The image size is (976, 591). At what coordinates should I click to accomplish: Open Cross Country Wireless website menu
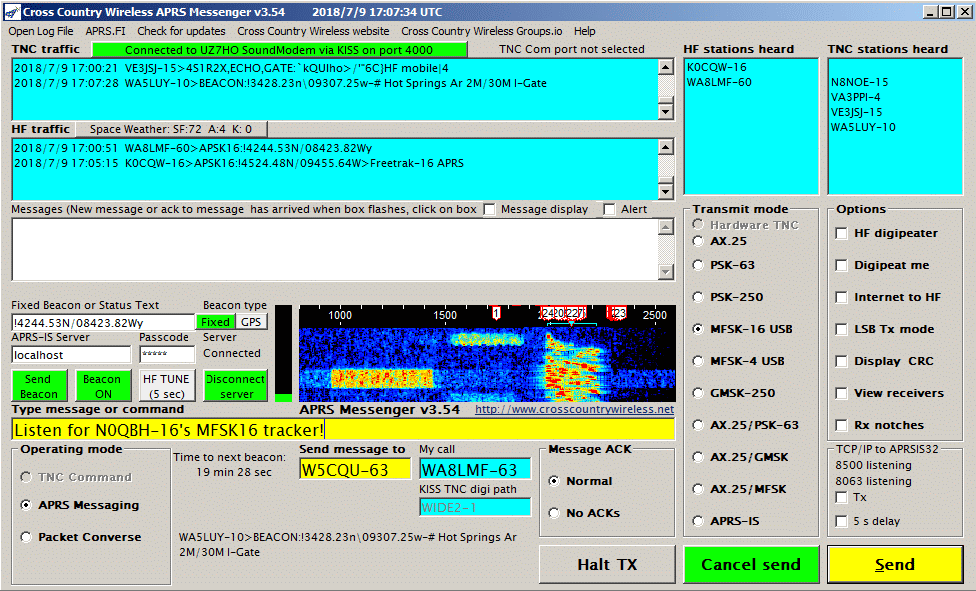click(x=313, y=31)
